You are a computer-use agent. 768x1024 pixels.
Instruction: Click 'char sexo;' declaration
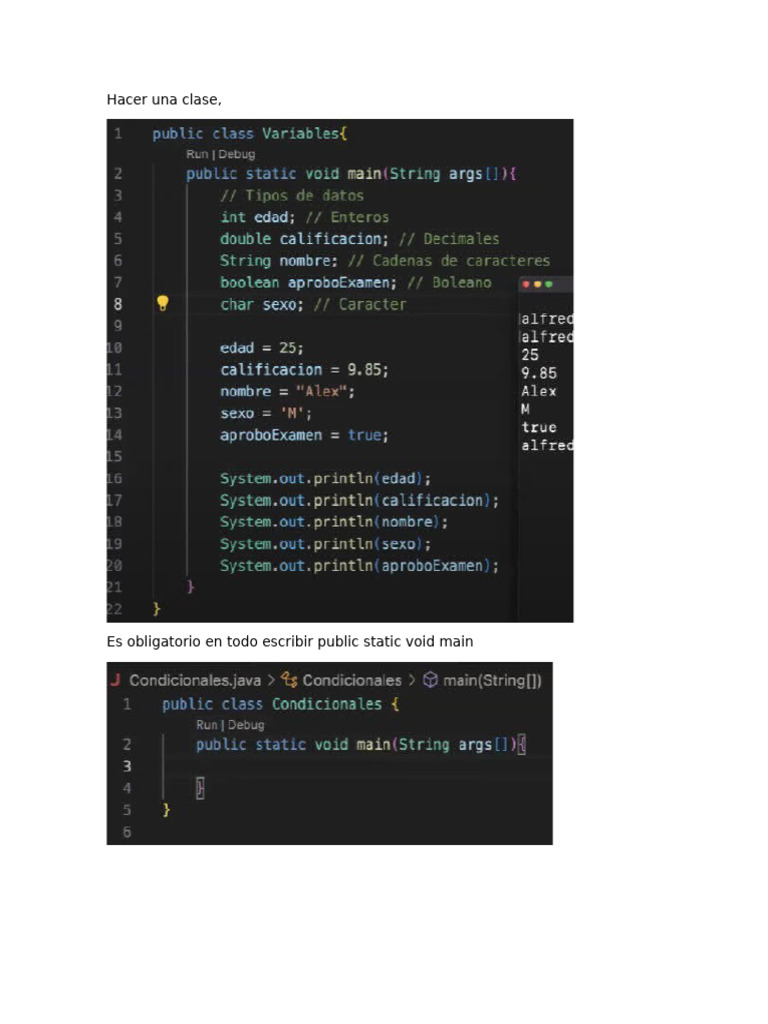262,304
